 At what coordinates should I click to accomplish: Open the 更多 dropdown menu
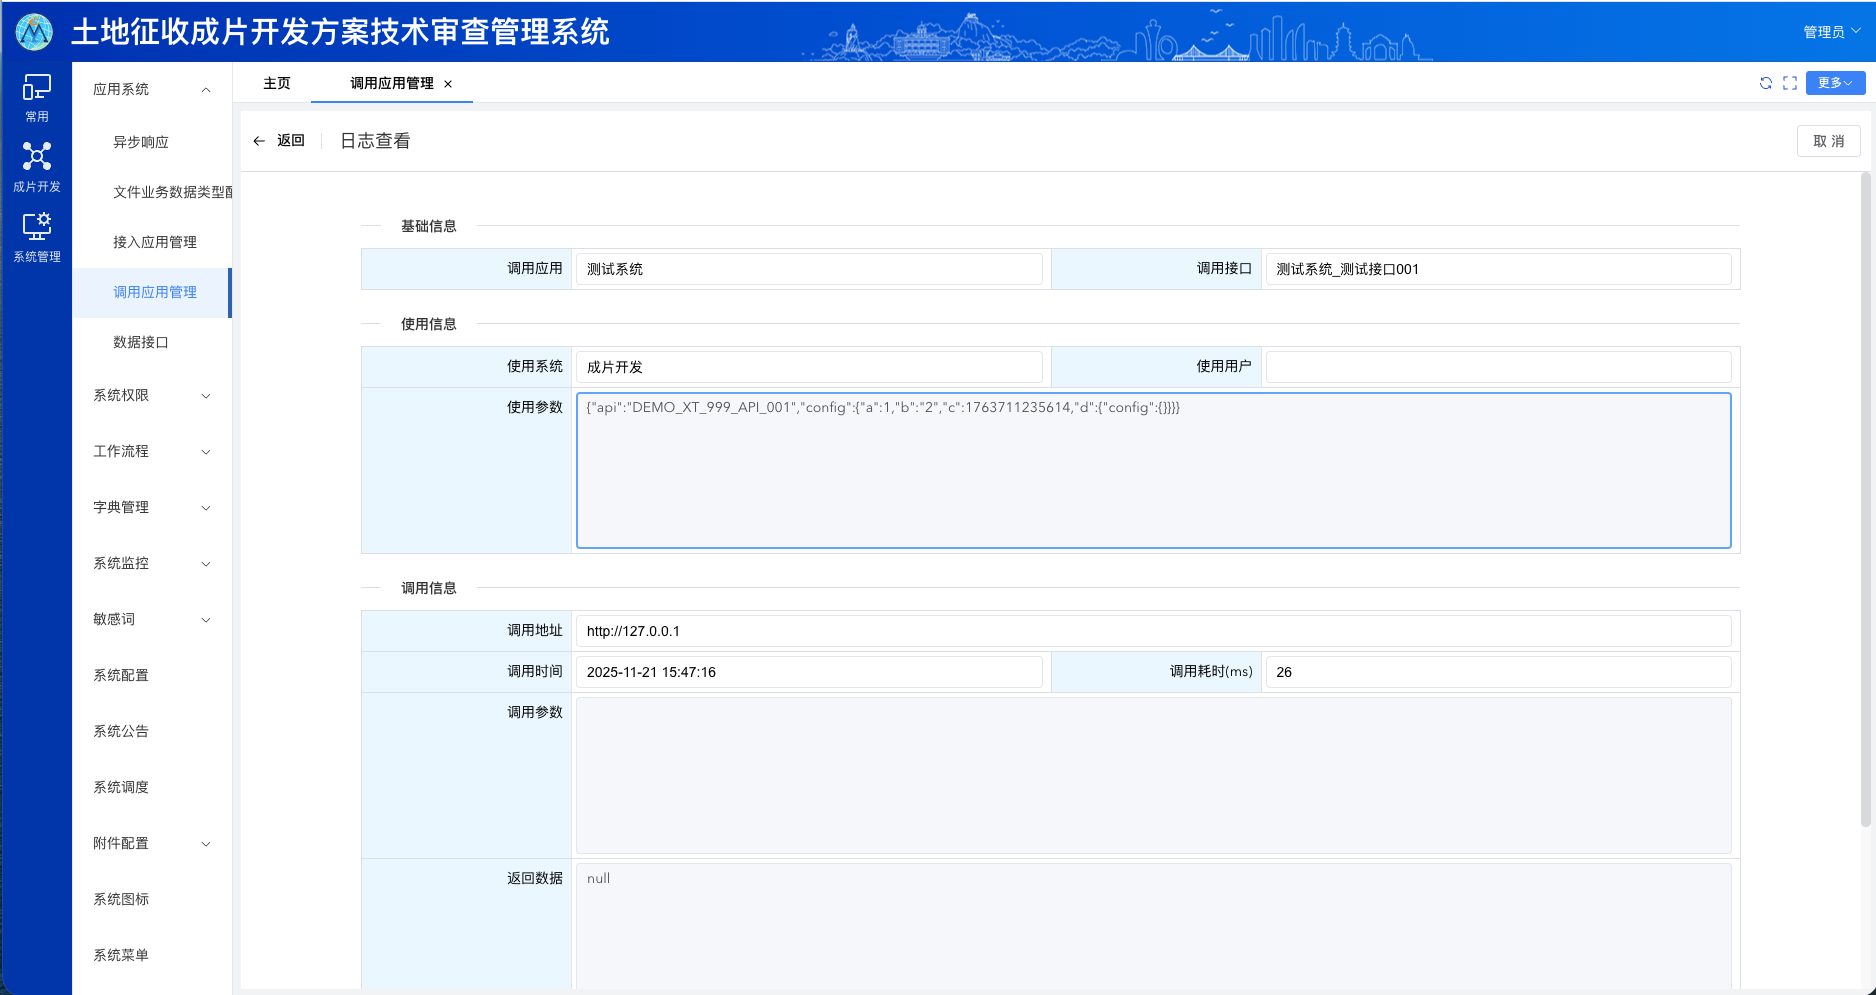[1834, 83]
